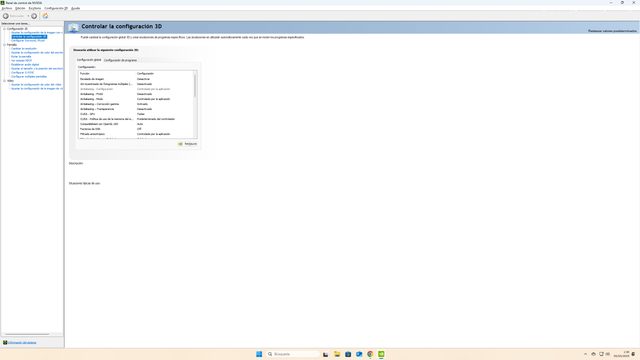
Task: Click the Home icon in toolbar
Action: [x=45, y=16]
